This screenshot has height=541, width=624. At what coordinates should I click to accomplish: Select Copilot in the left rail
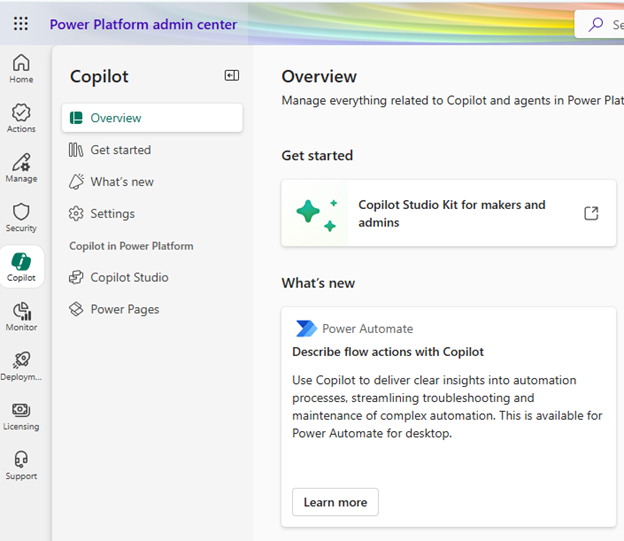tap(21, 267)
